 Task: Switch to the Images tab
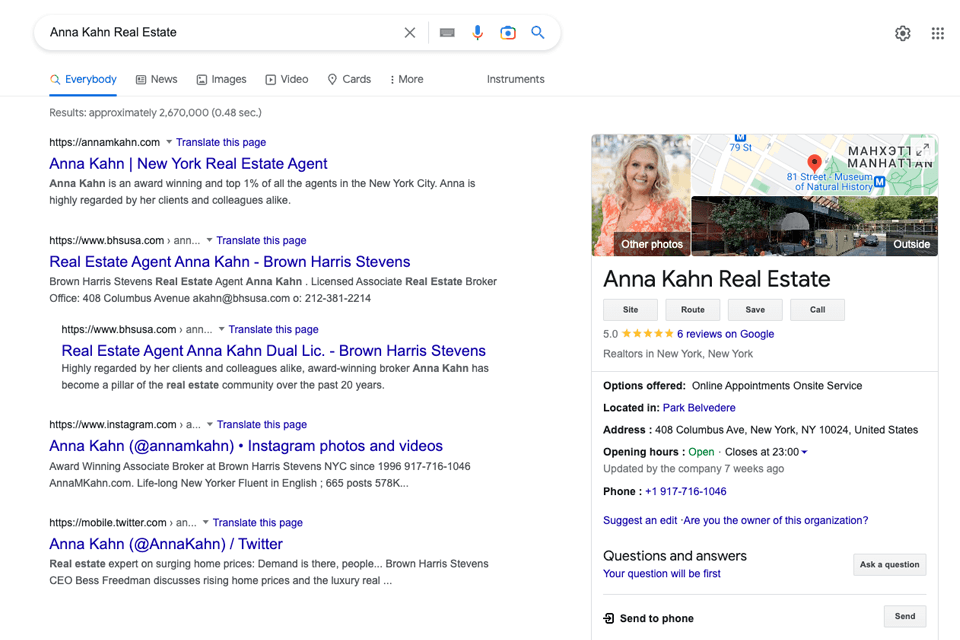tap(222, 80)
